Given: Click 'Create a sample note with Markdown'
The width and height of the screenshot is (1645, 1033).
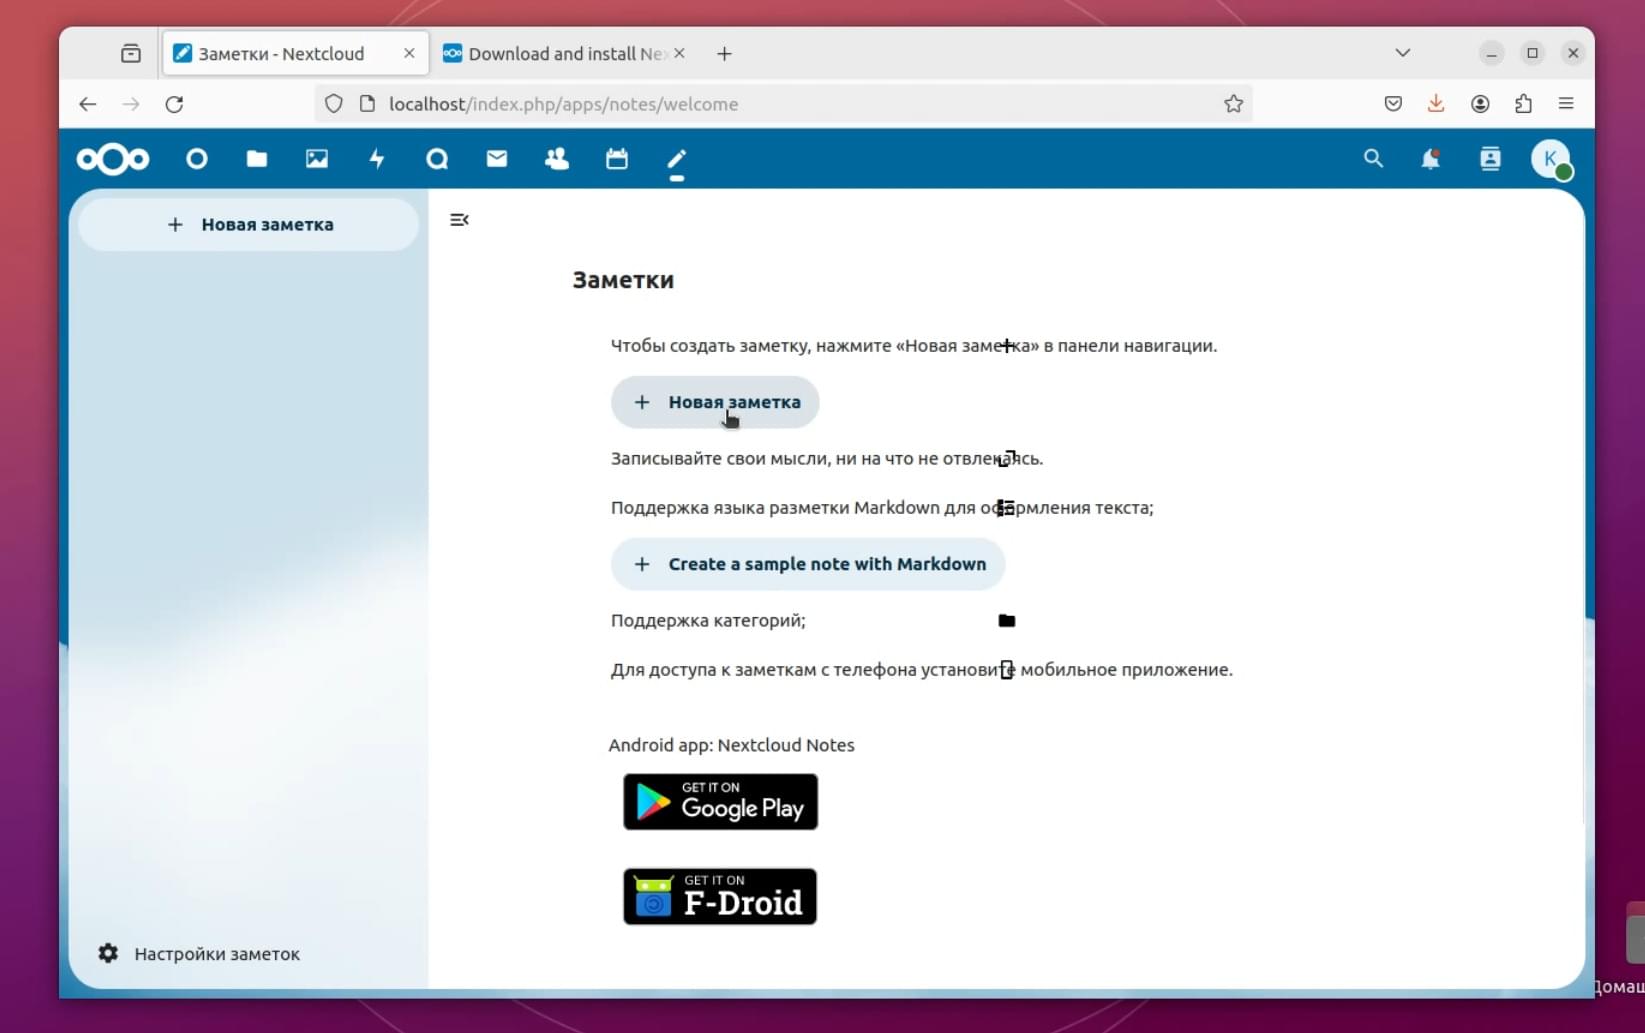Looking at the screenshot, I should (x=808, y=564).
